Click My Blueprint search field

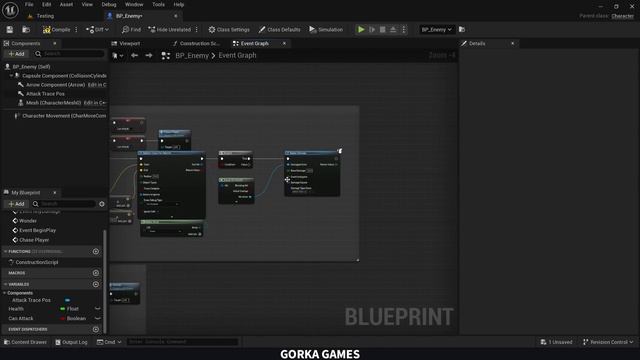pyautogui.click(x=64, y=204)
